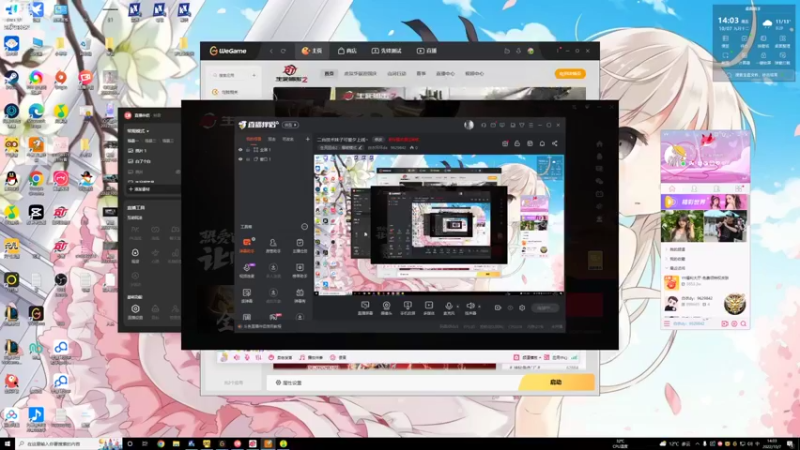800x450 pixels.
Task: Add camera source in bottom toolbar
Action: (386, 307)
